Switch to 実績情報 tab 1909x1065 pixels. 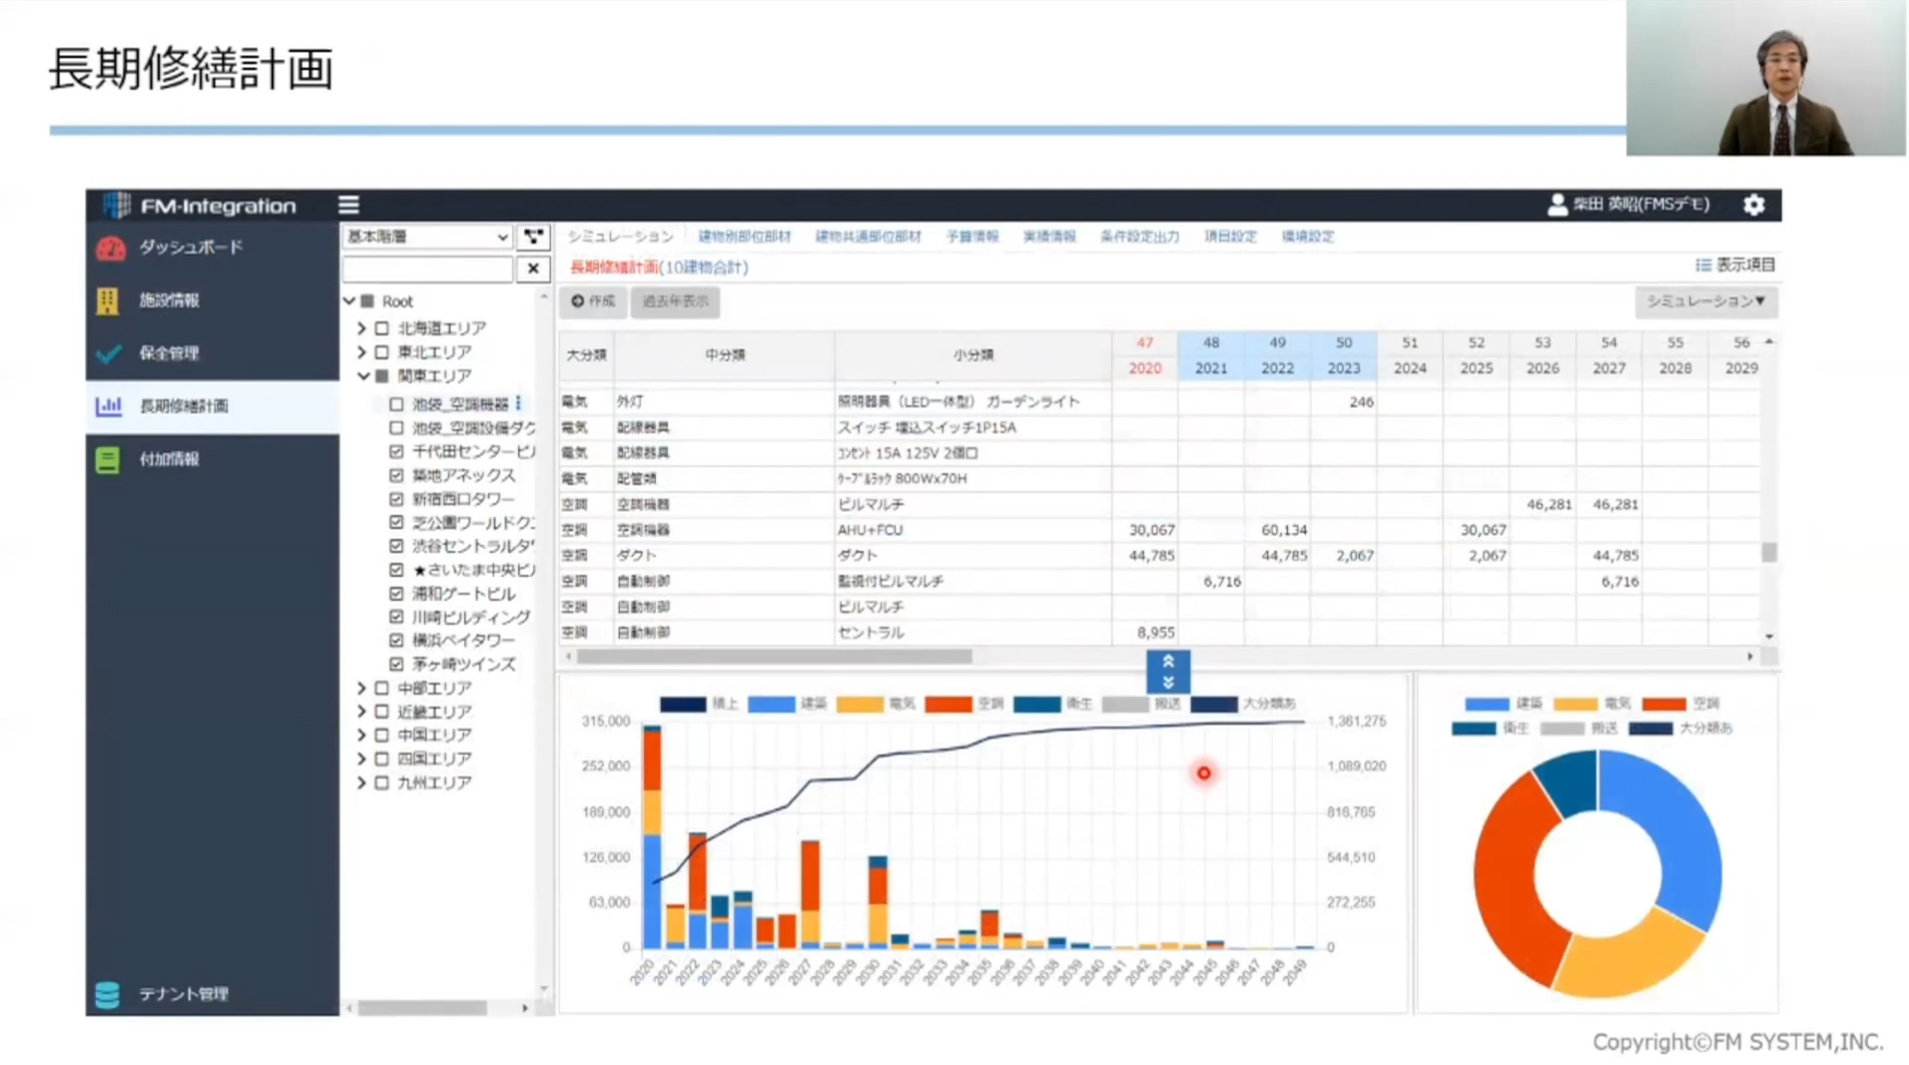[x=1049, y=237]
